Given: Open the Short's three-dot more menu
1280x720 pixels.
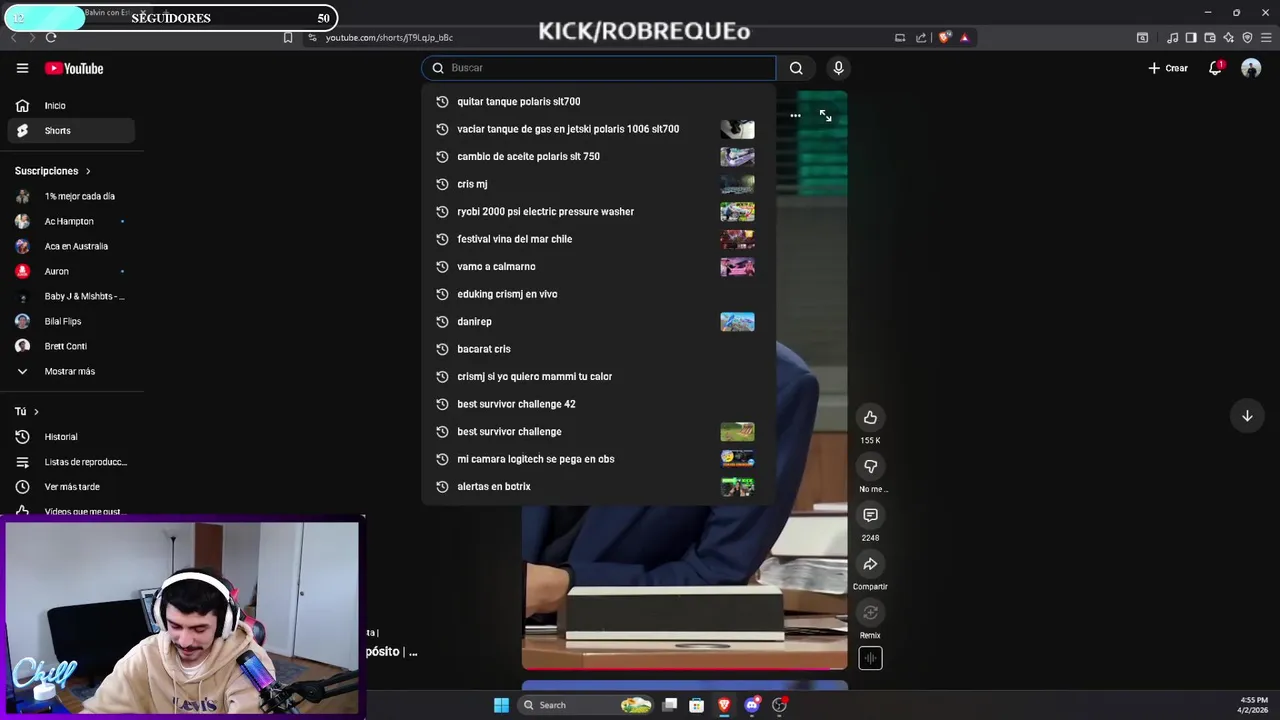Looking at the screenshot, I should [x=795, y=116].
